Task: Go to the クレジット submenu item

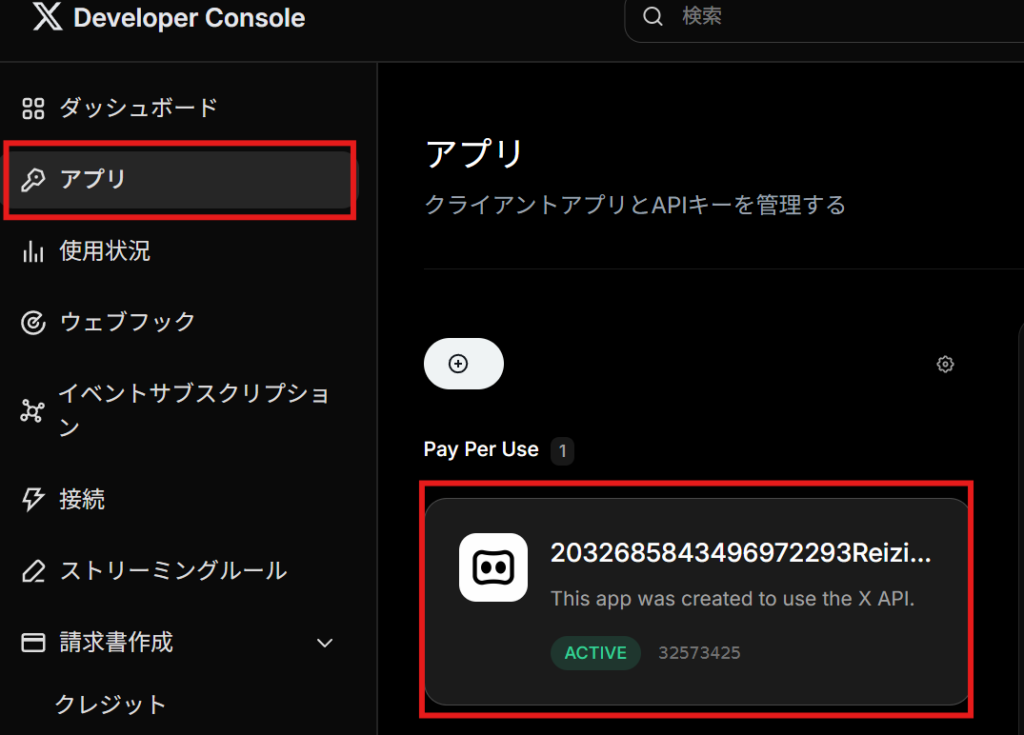Action: click(111, 704)
